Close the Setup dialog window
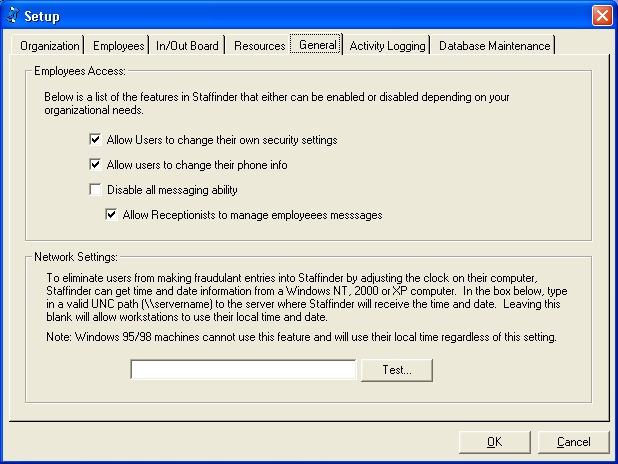 [601, 16]
